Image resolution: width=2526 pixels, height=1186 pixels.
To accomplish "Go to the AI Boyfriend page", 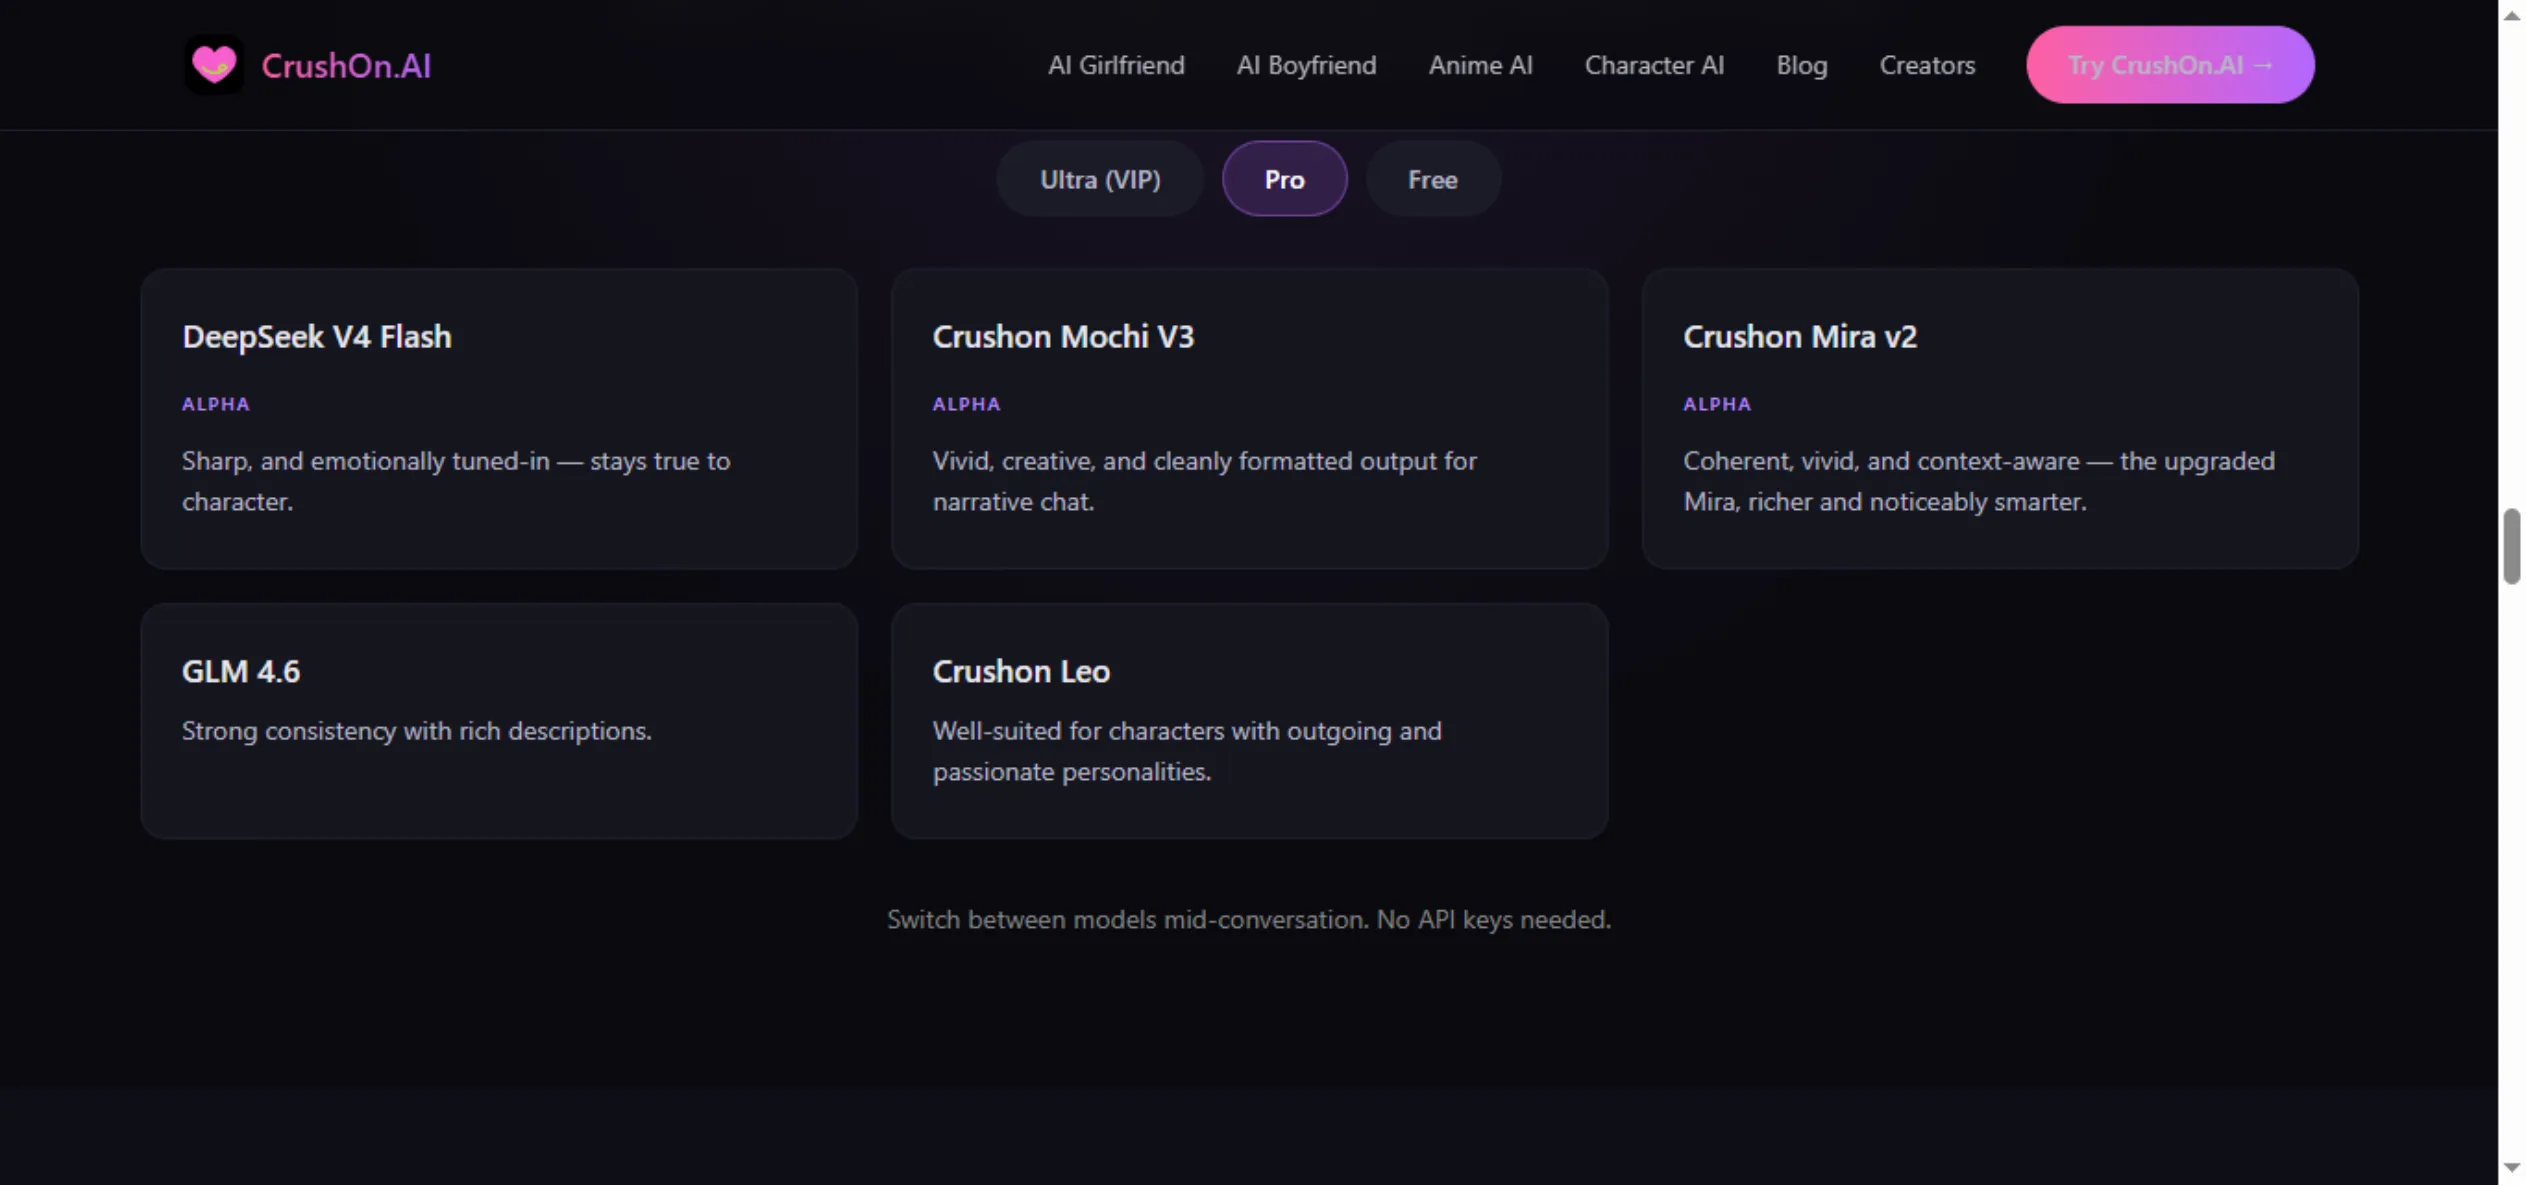I will pos(1306,65).
